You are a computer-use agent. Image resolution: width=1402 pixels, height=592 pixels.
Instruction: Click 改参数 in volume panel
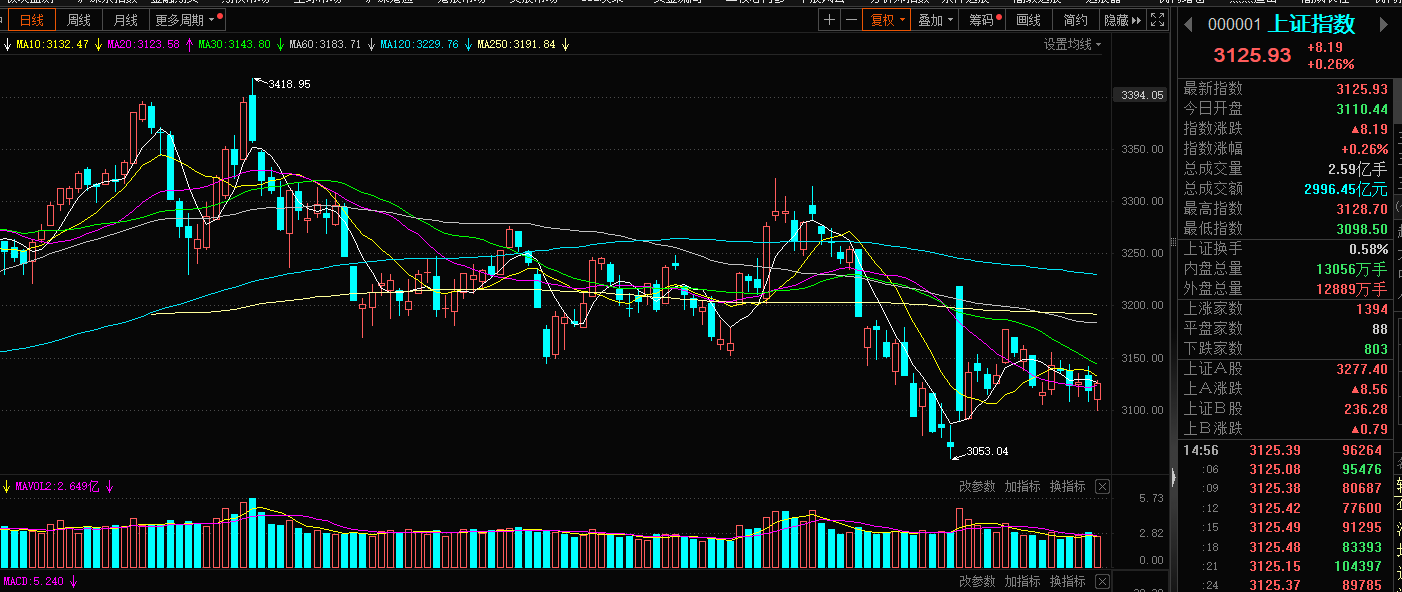point(977,486)
